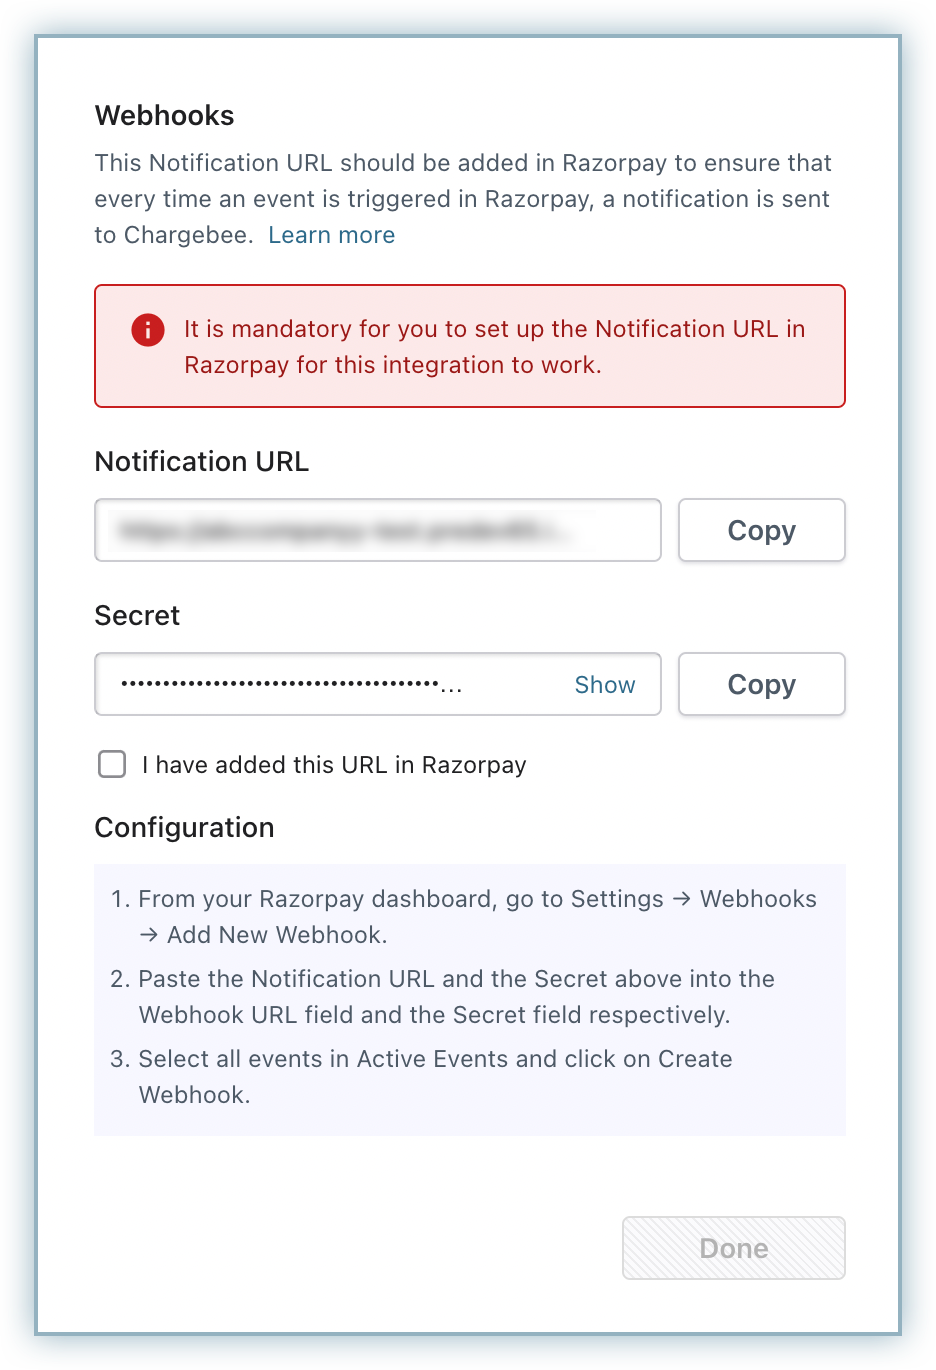This screenshot has width=936, height=1370.
Task: Focus the Notification URL text field
Action: point(377,530)
